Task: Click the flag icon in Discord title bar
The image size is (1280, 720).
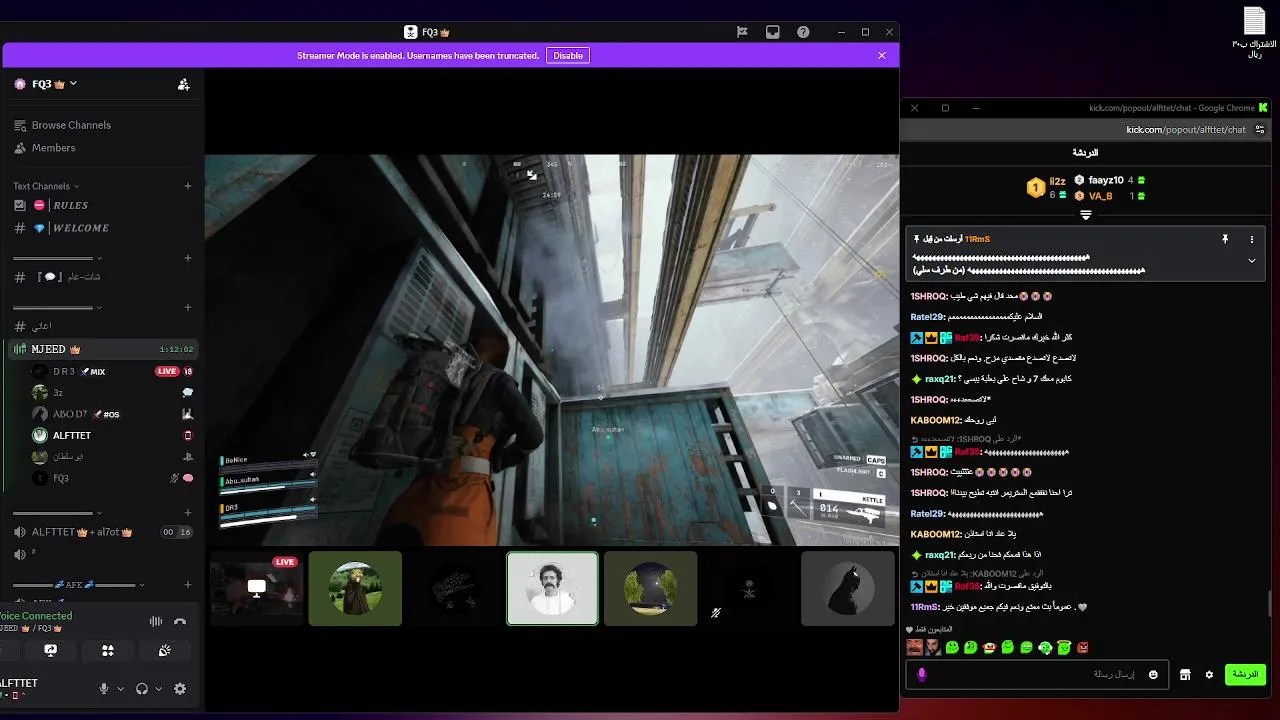Action: click(x=742, y=32)
